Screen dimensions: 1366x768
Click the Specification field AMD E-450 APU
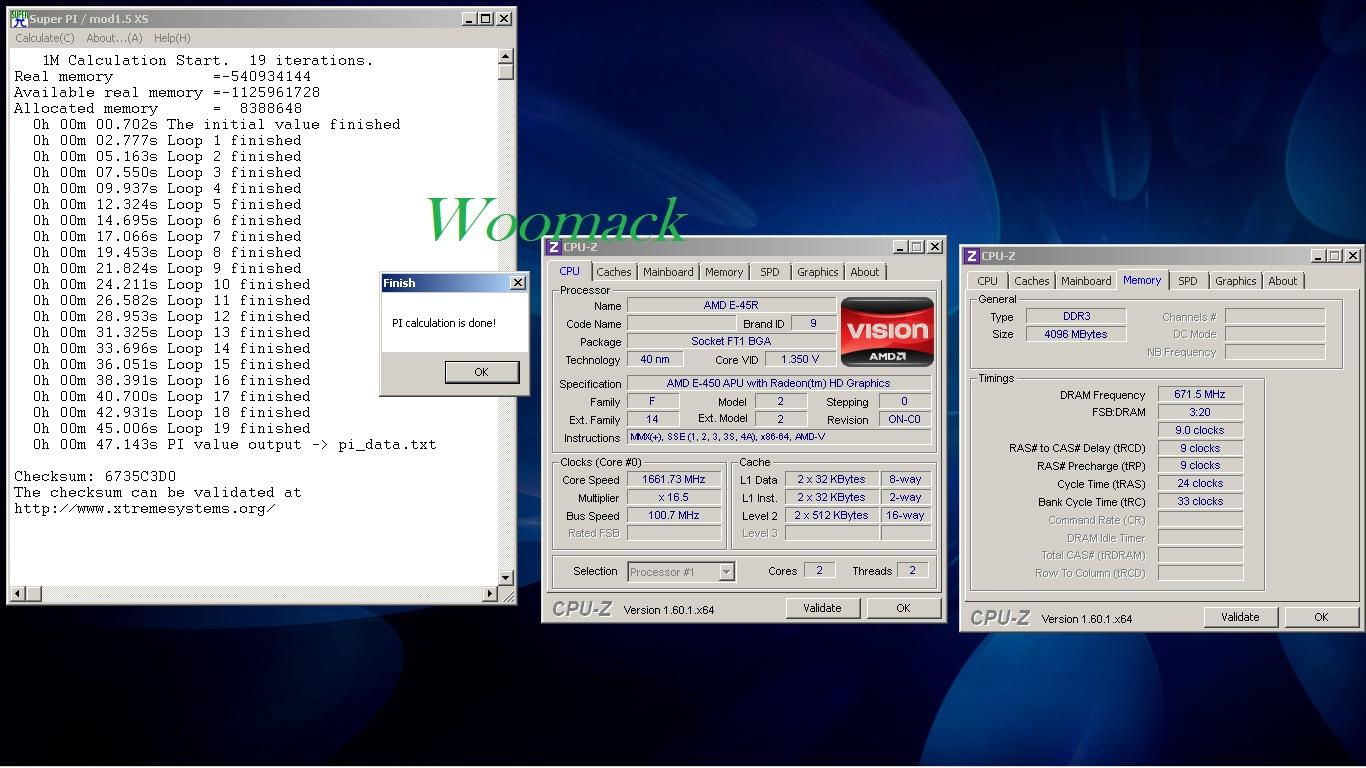point(779,384)
